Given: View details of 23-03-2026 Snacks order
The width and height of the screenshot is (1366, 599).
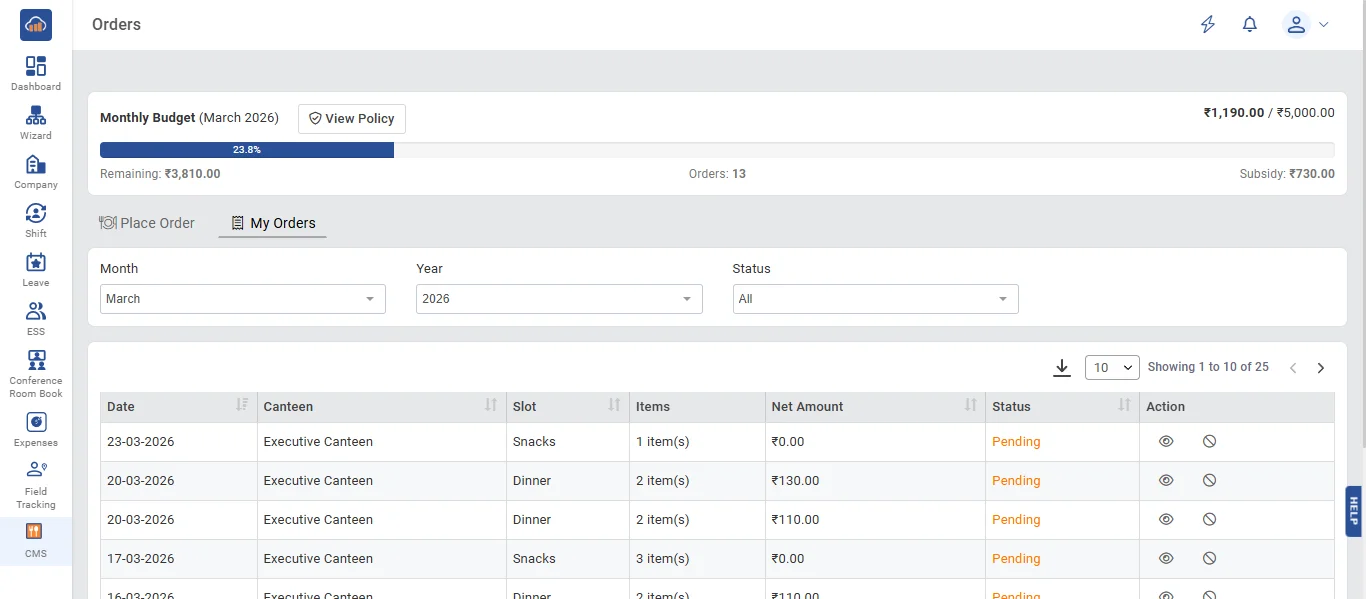Looking at the screenshot, I should point(1166,442).
